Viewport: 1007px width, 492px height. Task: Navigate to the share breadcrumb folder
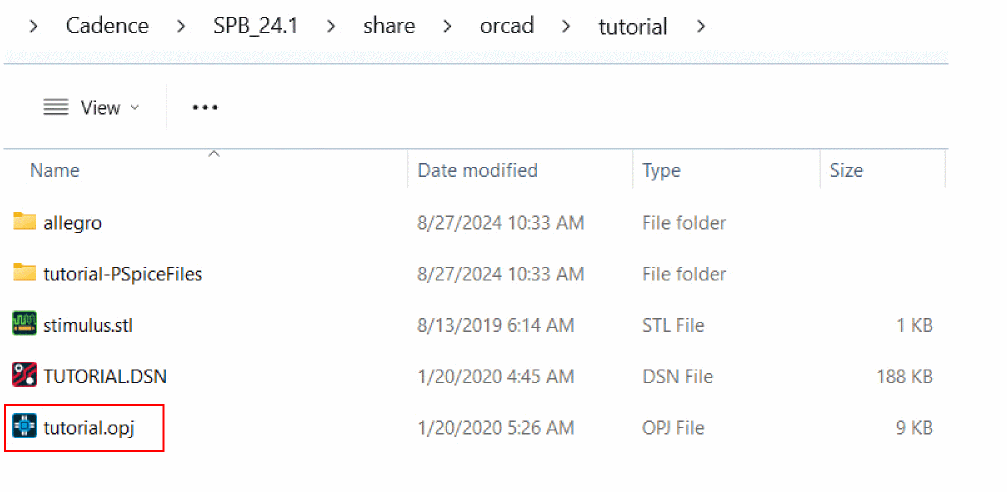tap(389, 26)
